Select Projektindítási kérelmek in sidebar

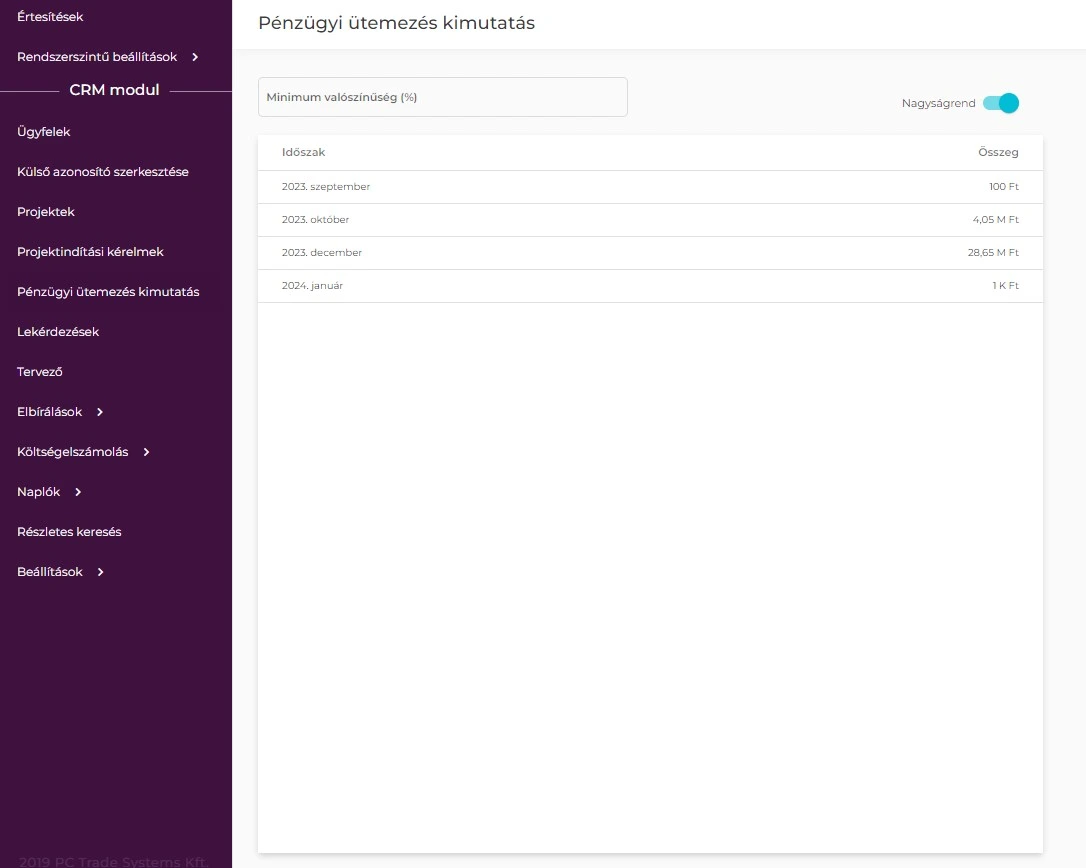coord(90,252)
